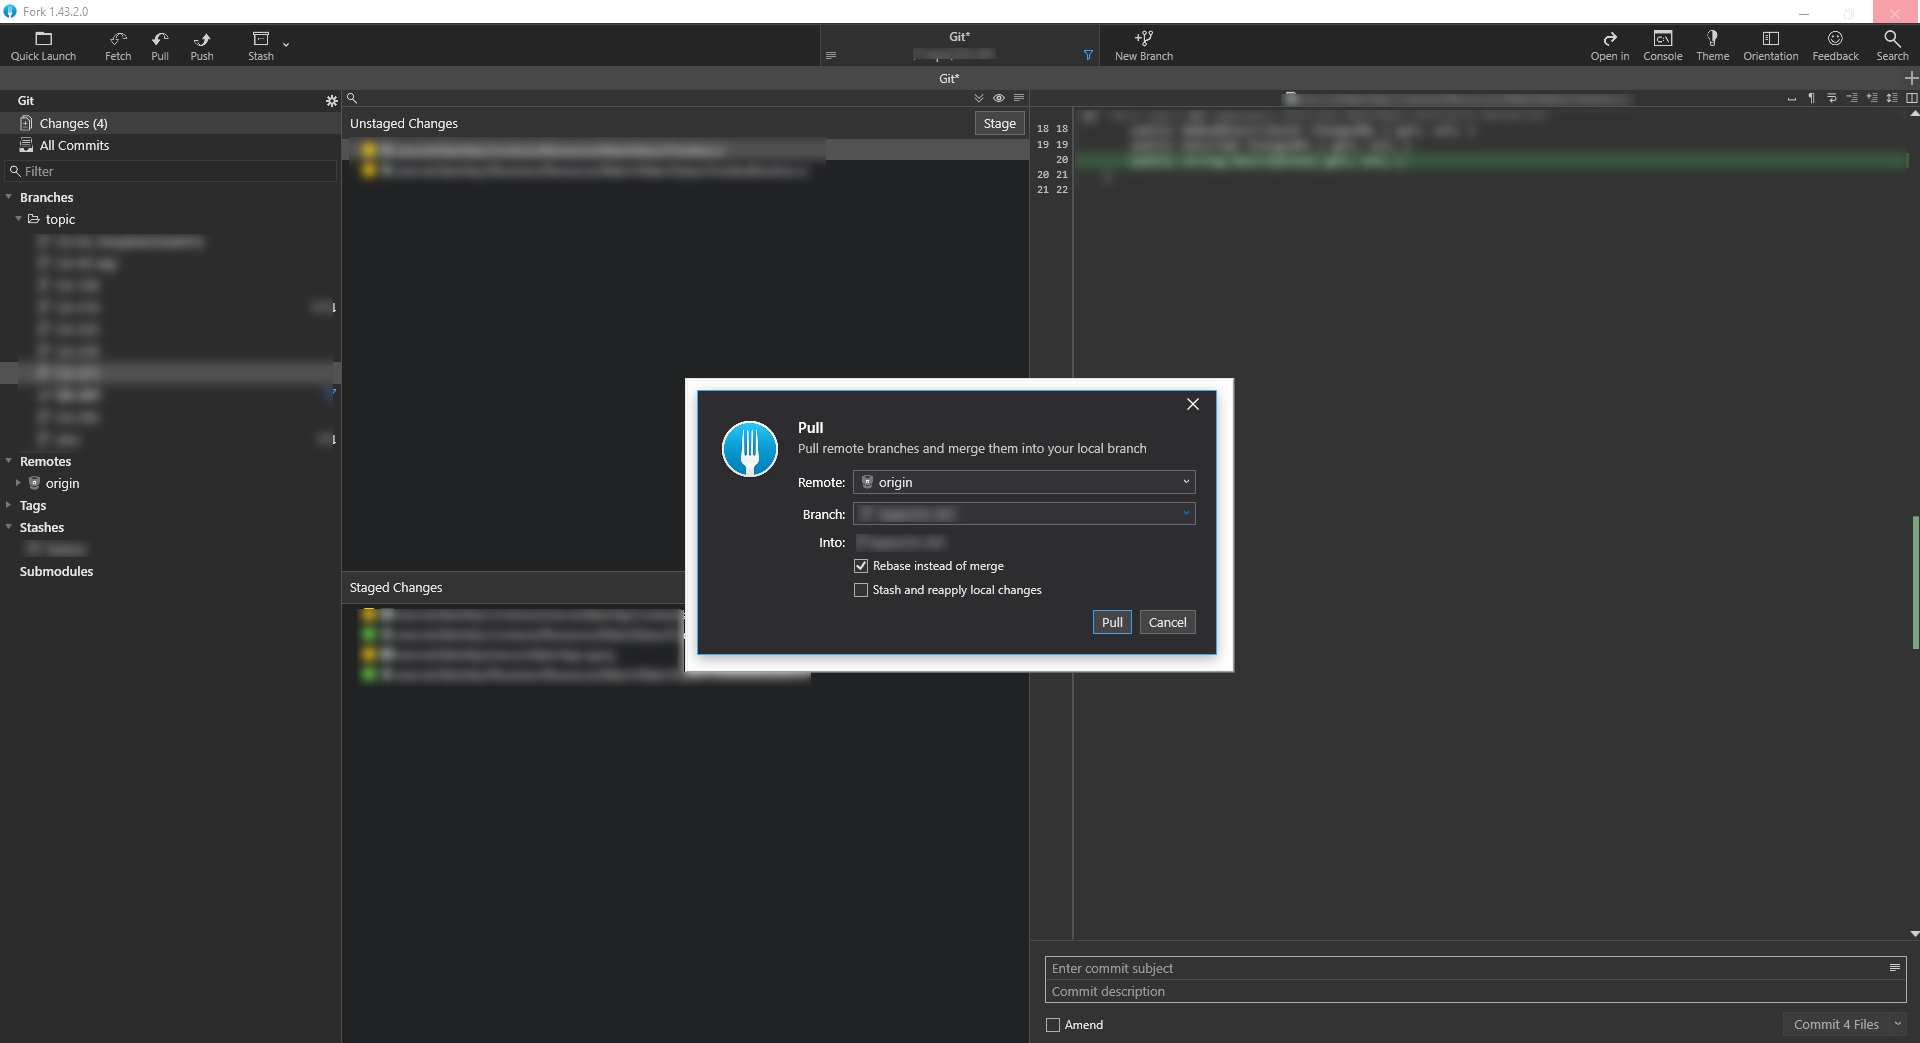
Task: Open the Theme switcher
Action: click(x=1712, y=45)
